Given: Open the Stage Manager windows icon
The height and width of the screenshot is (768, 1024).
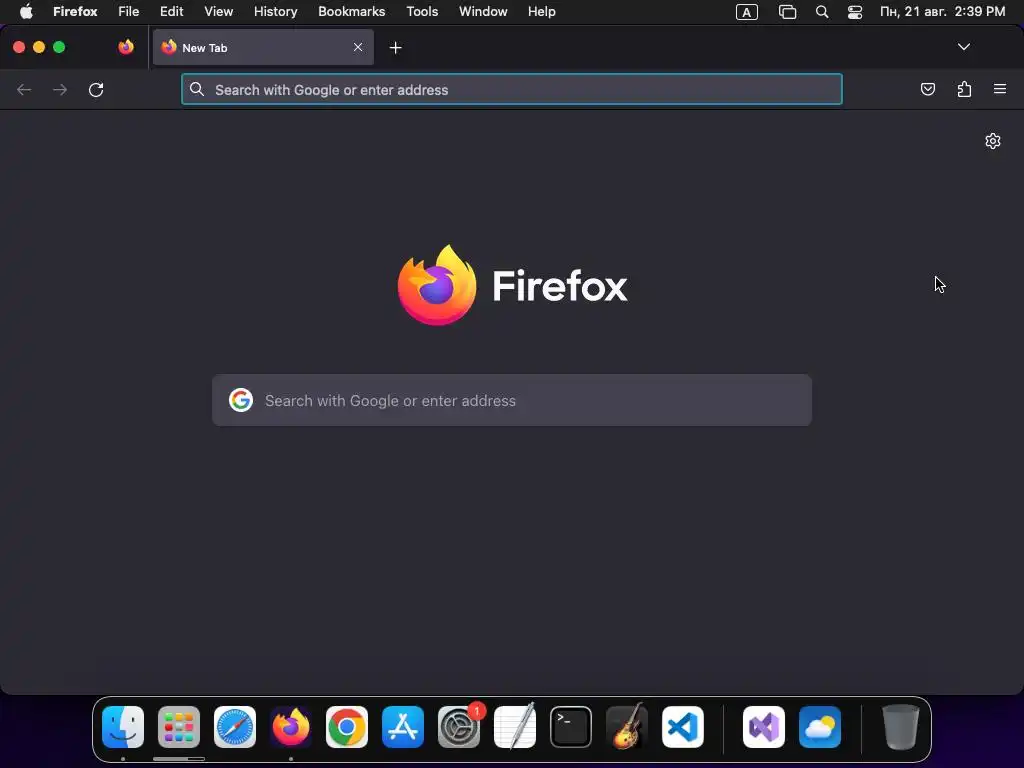Looking at the screenshot, I should tap(787, 12).
